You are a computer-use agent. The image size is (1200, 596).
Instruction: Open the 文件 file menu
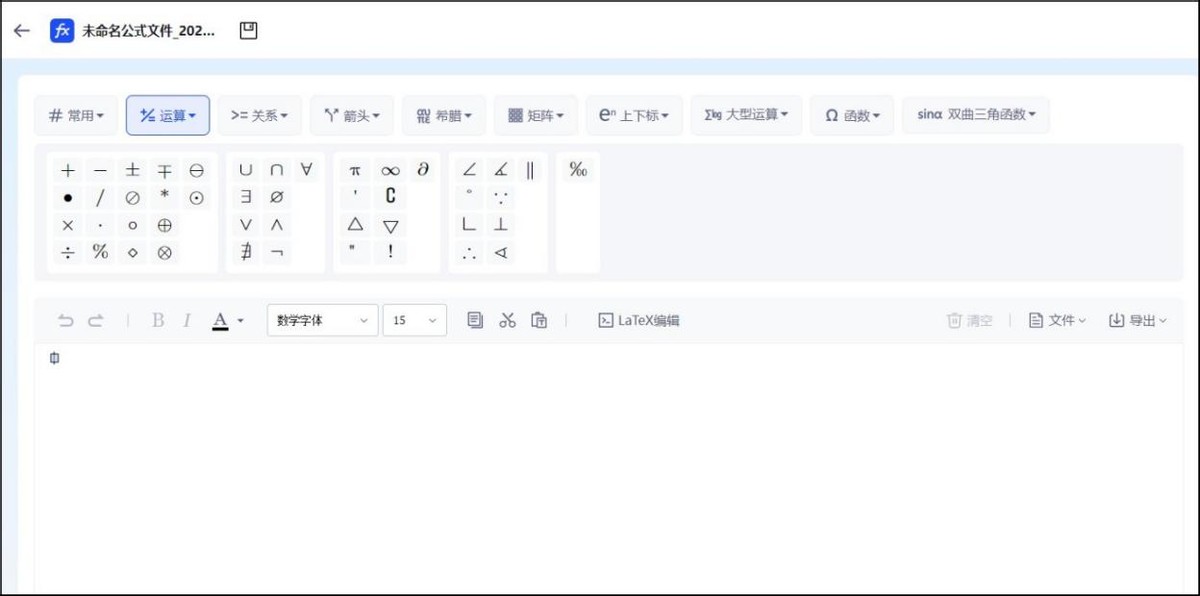click(1057, 320)
